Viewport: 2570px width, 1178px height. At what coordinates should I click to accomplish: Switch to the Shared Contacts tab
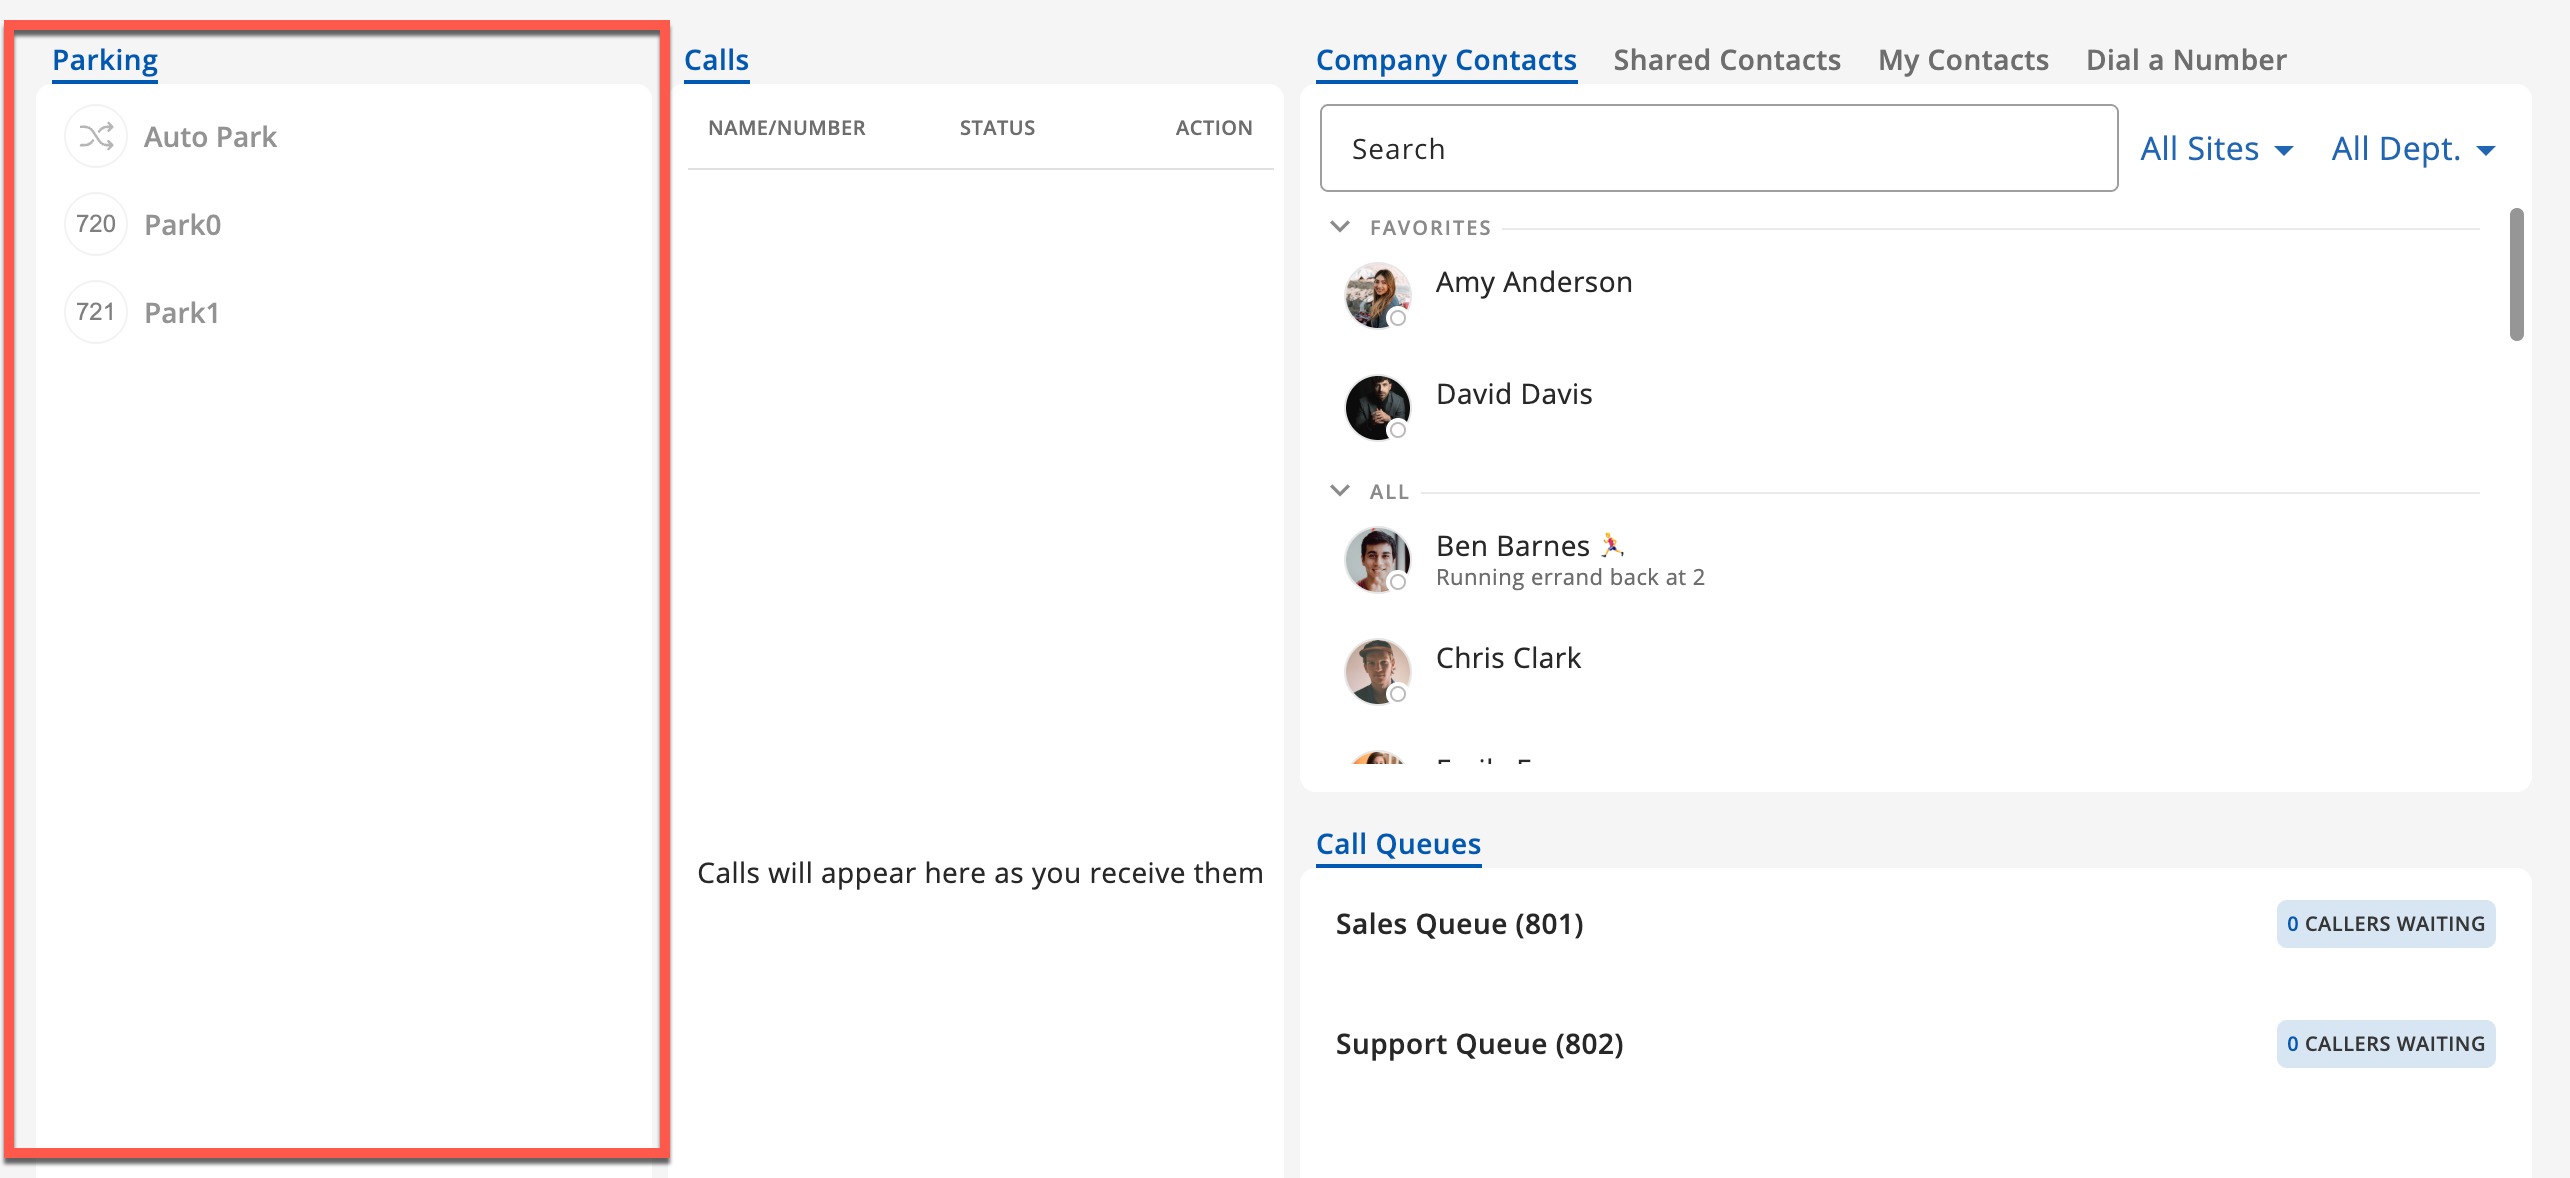coord(1726,60)
